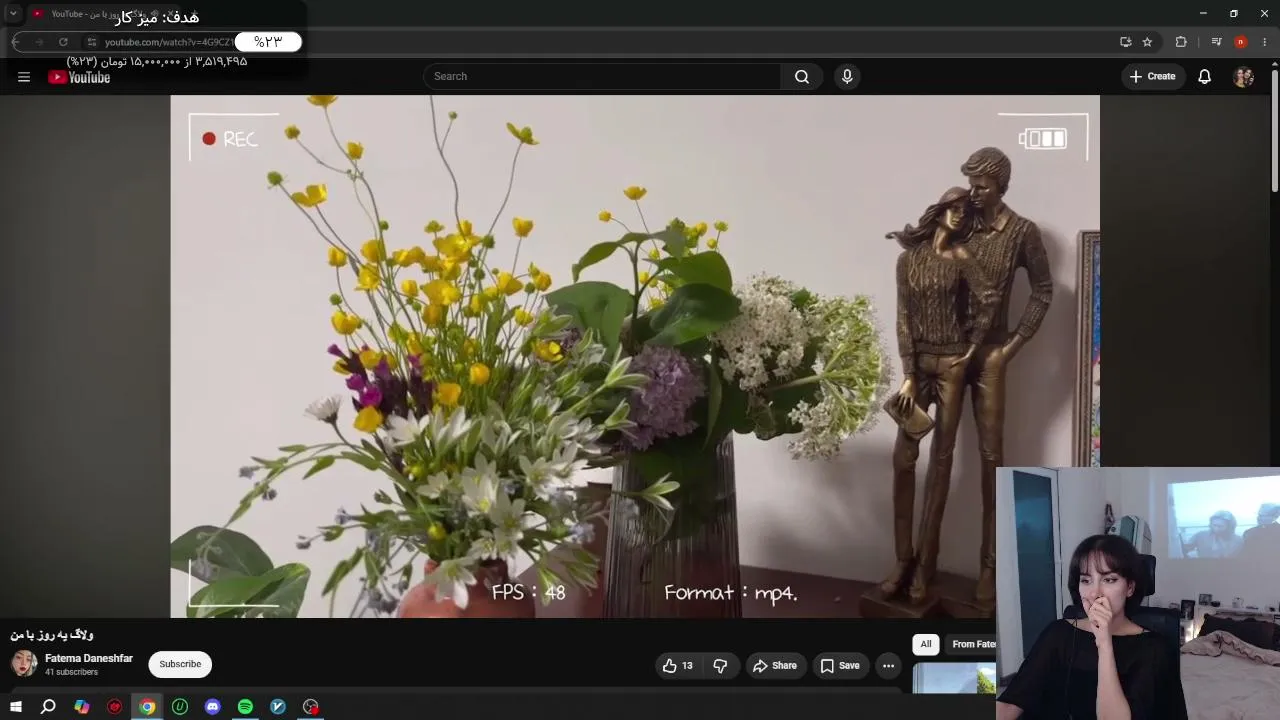Dislike the video
The width and height of the screenshot is (1280, 720).
click(x=720, y=665)
